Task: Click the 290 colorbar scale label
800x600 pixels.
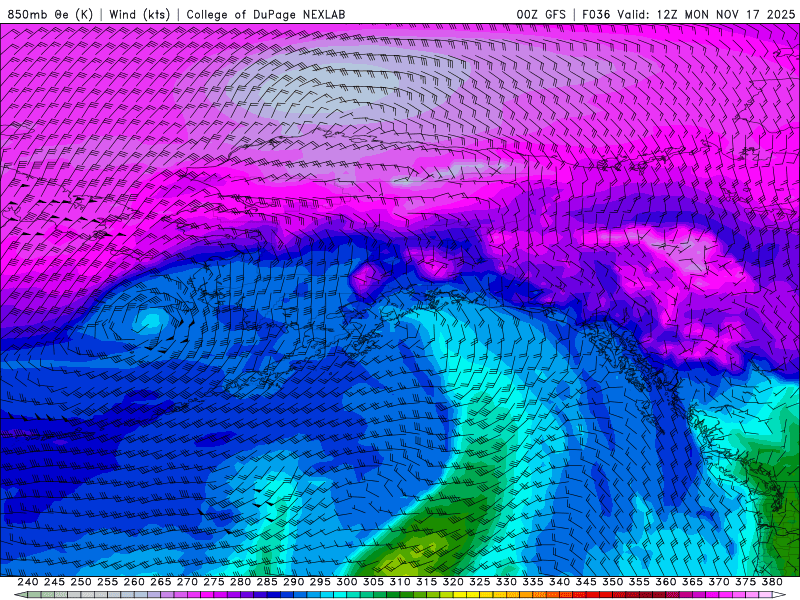Action: [x=293, y=582]
